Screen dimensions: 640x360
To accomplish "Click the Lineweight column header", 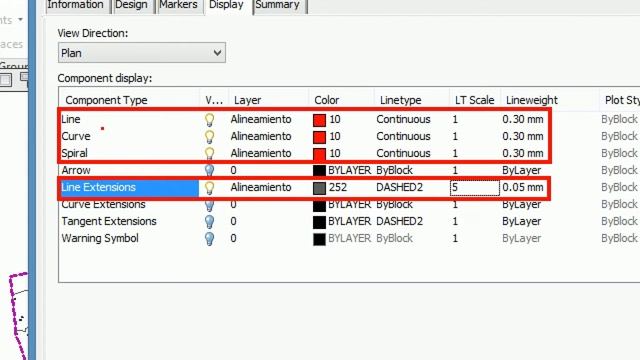I will [532, 100].
